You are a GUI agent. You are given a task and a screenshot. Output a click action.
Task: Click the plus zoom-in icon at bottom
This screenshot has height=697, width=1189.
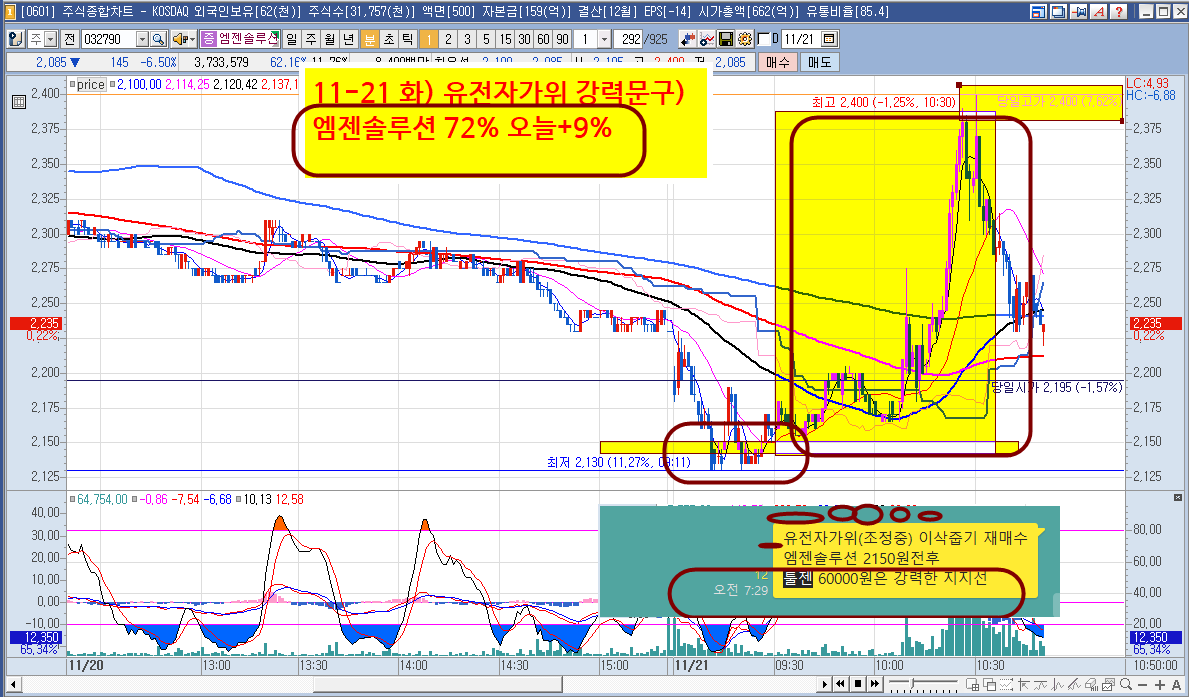tap(1159, 685)
